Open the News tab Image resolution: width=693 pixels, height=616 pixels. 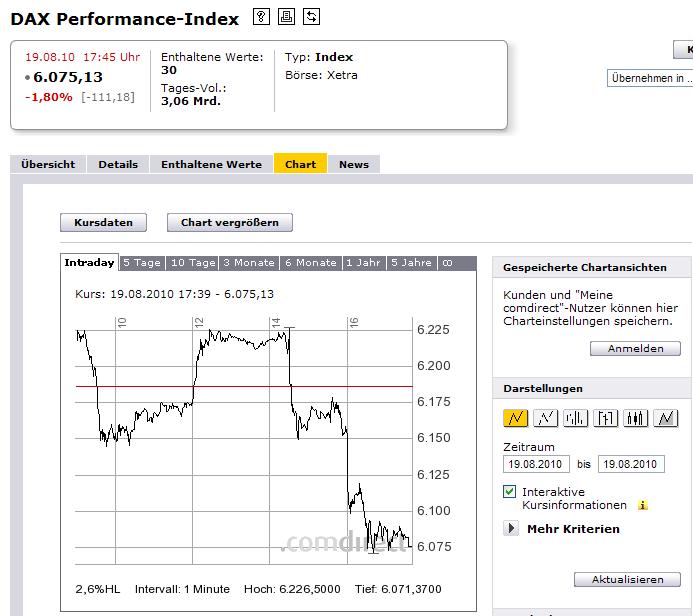tap(354, 164)
